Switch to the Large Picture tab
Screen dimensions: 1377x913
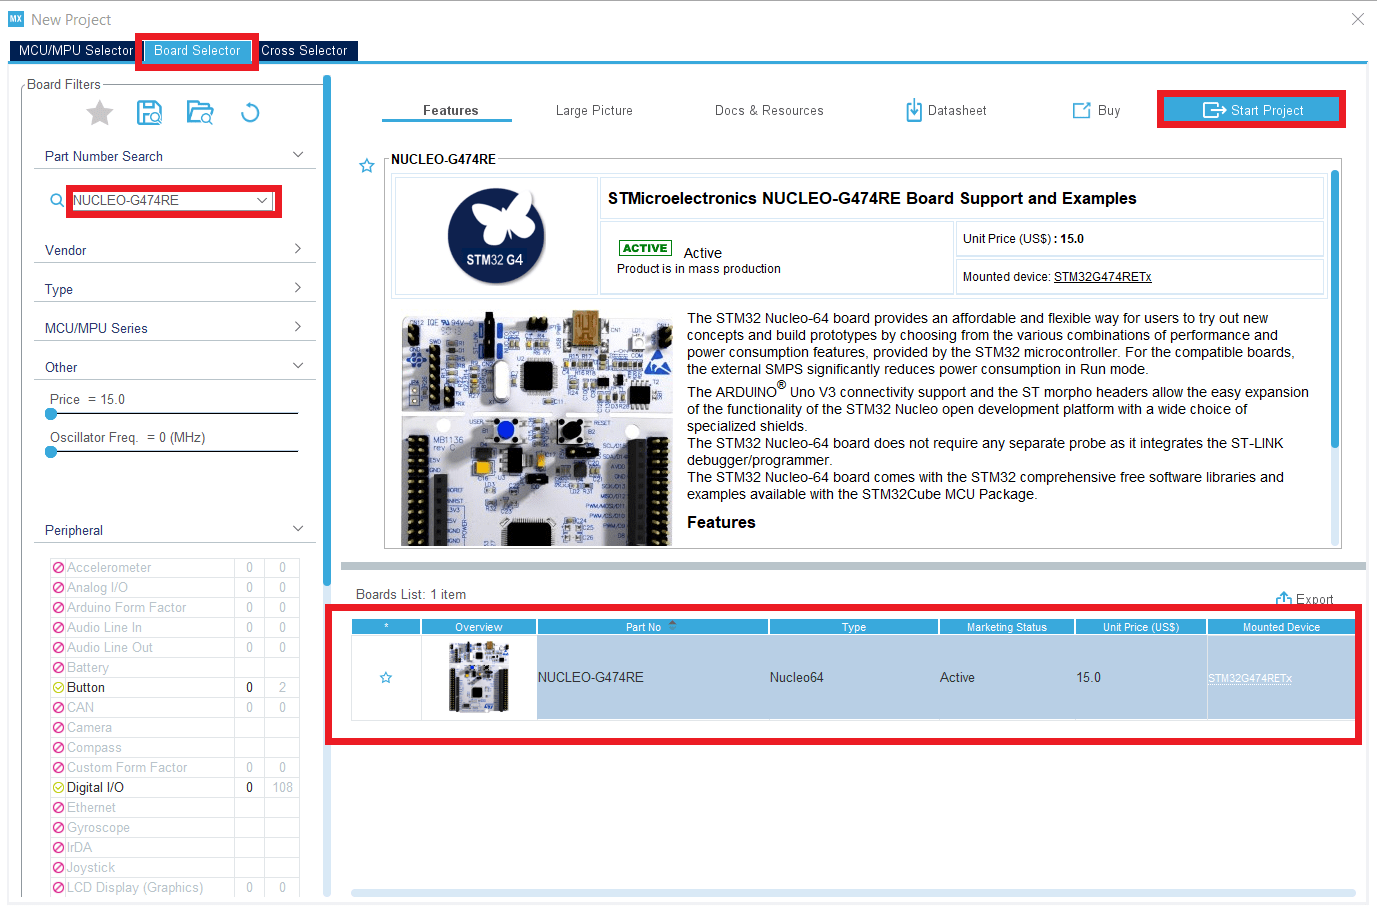click(x=594, y=111)
